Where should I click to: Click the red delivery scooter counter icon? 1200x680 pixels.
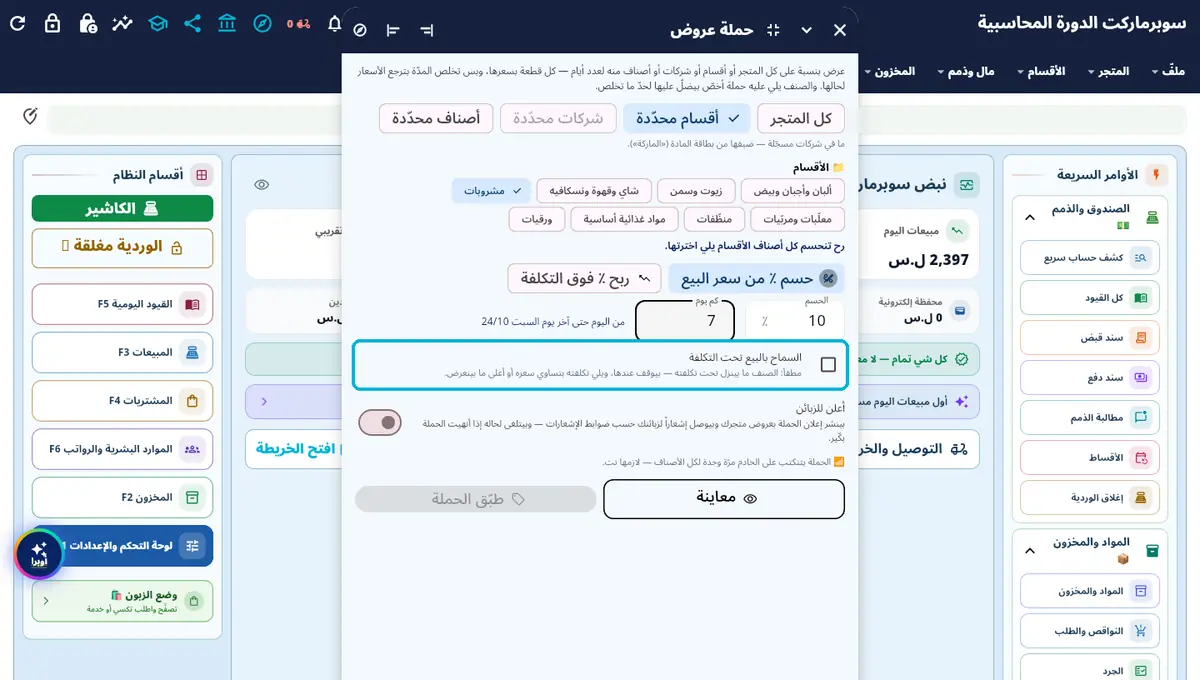tap(298, 23)
